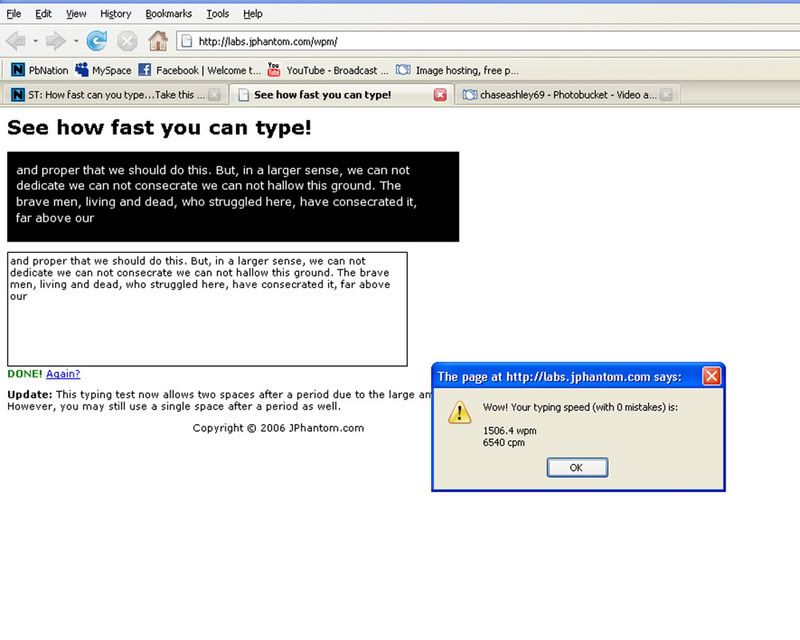The image size is (800, 640).
Task: Click the Again? link
Action: pyautogui.click(x=63, y=374)
